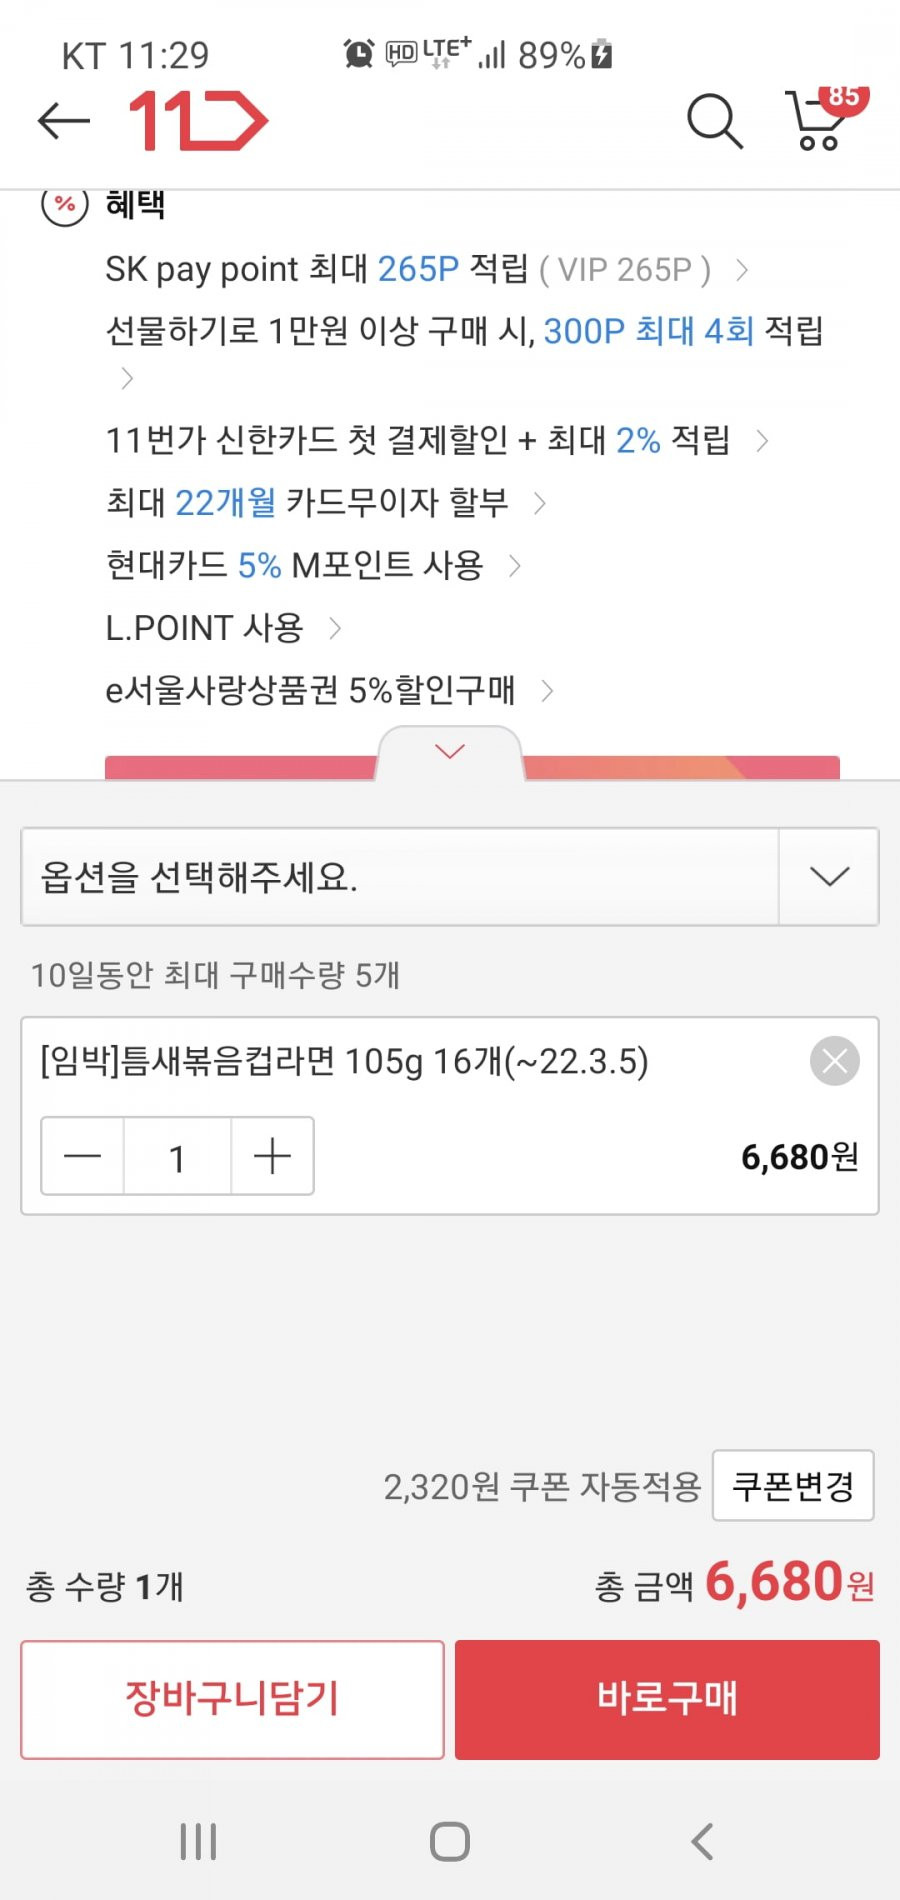Tap Android navigation back chevron

pyautogui.click(x=702, y=1841)
